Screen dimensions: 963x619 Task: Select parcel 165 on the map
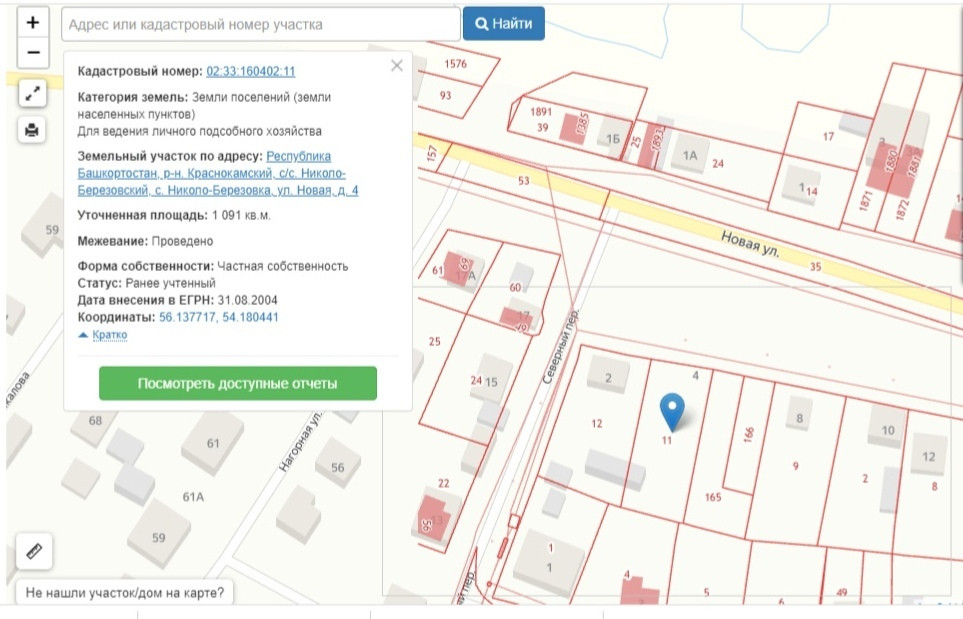pyautogui.click(x=712, y=497)
